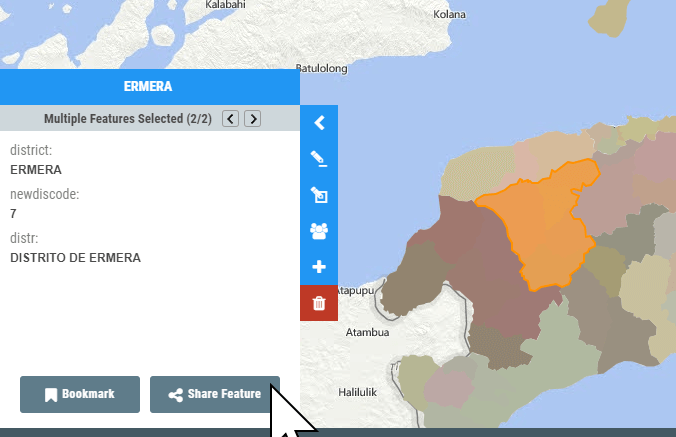676x437 pixels.
Task: Open the edit attributes pencil tool
Action: click(319, 159)
